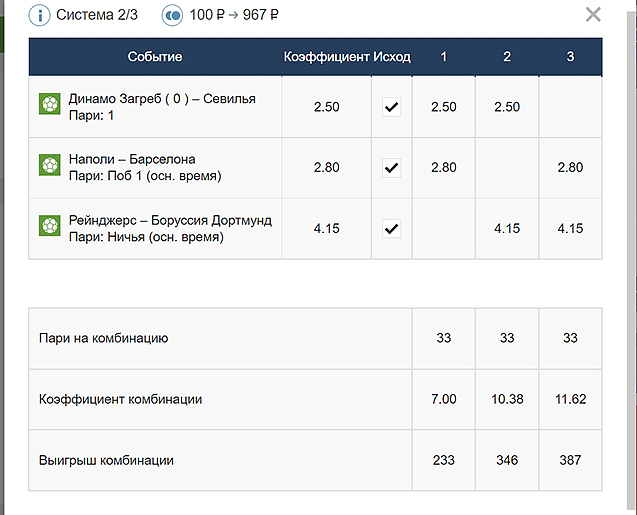Click the football icon for Динамо Загреб match
This screenshot has width=637, height=515.
pyautogui.click(x=50, y=106)
